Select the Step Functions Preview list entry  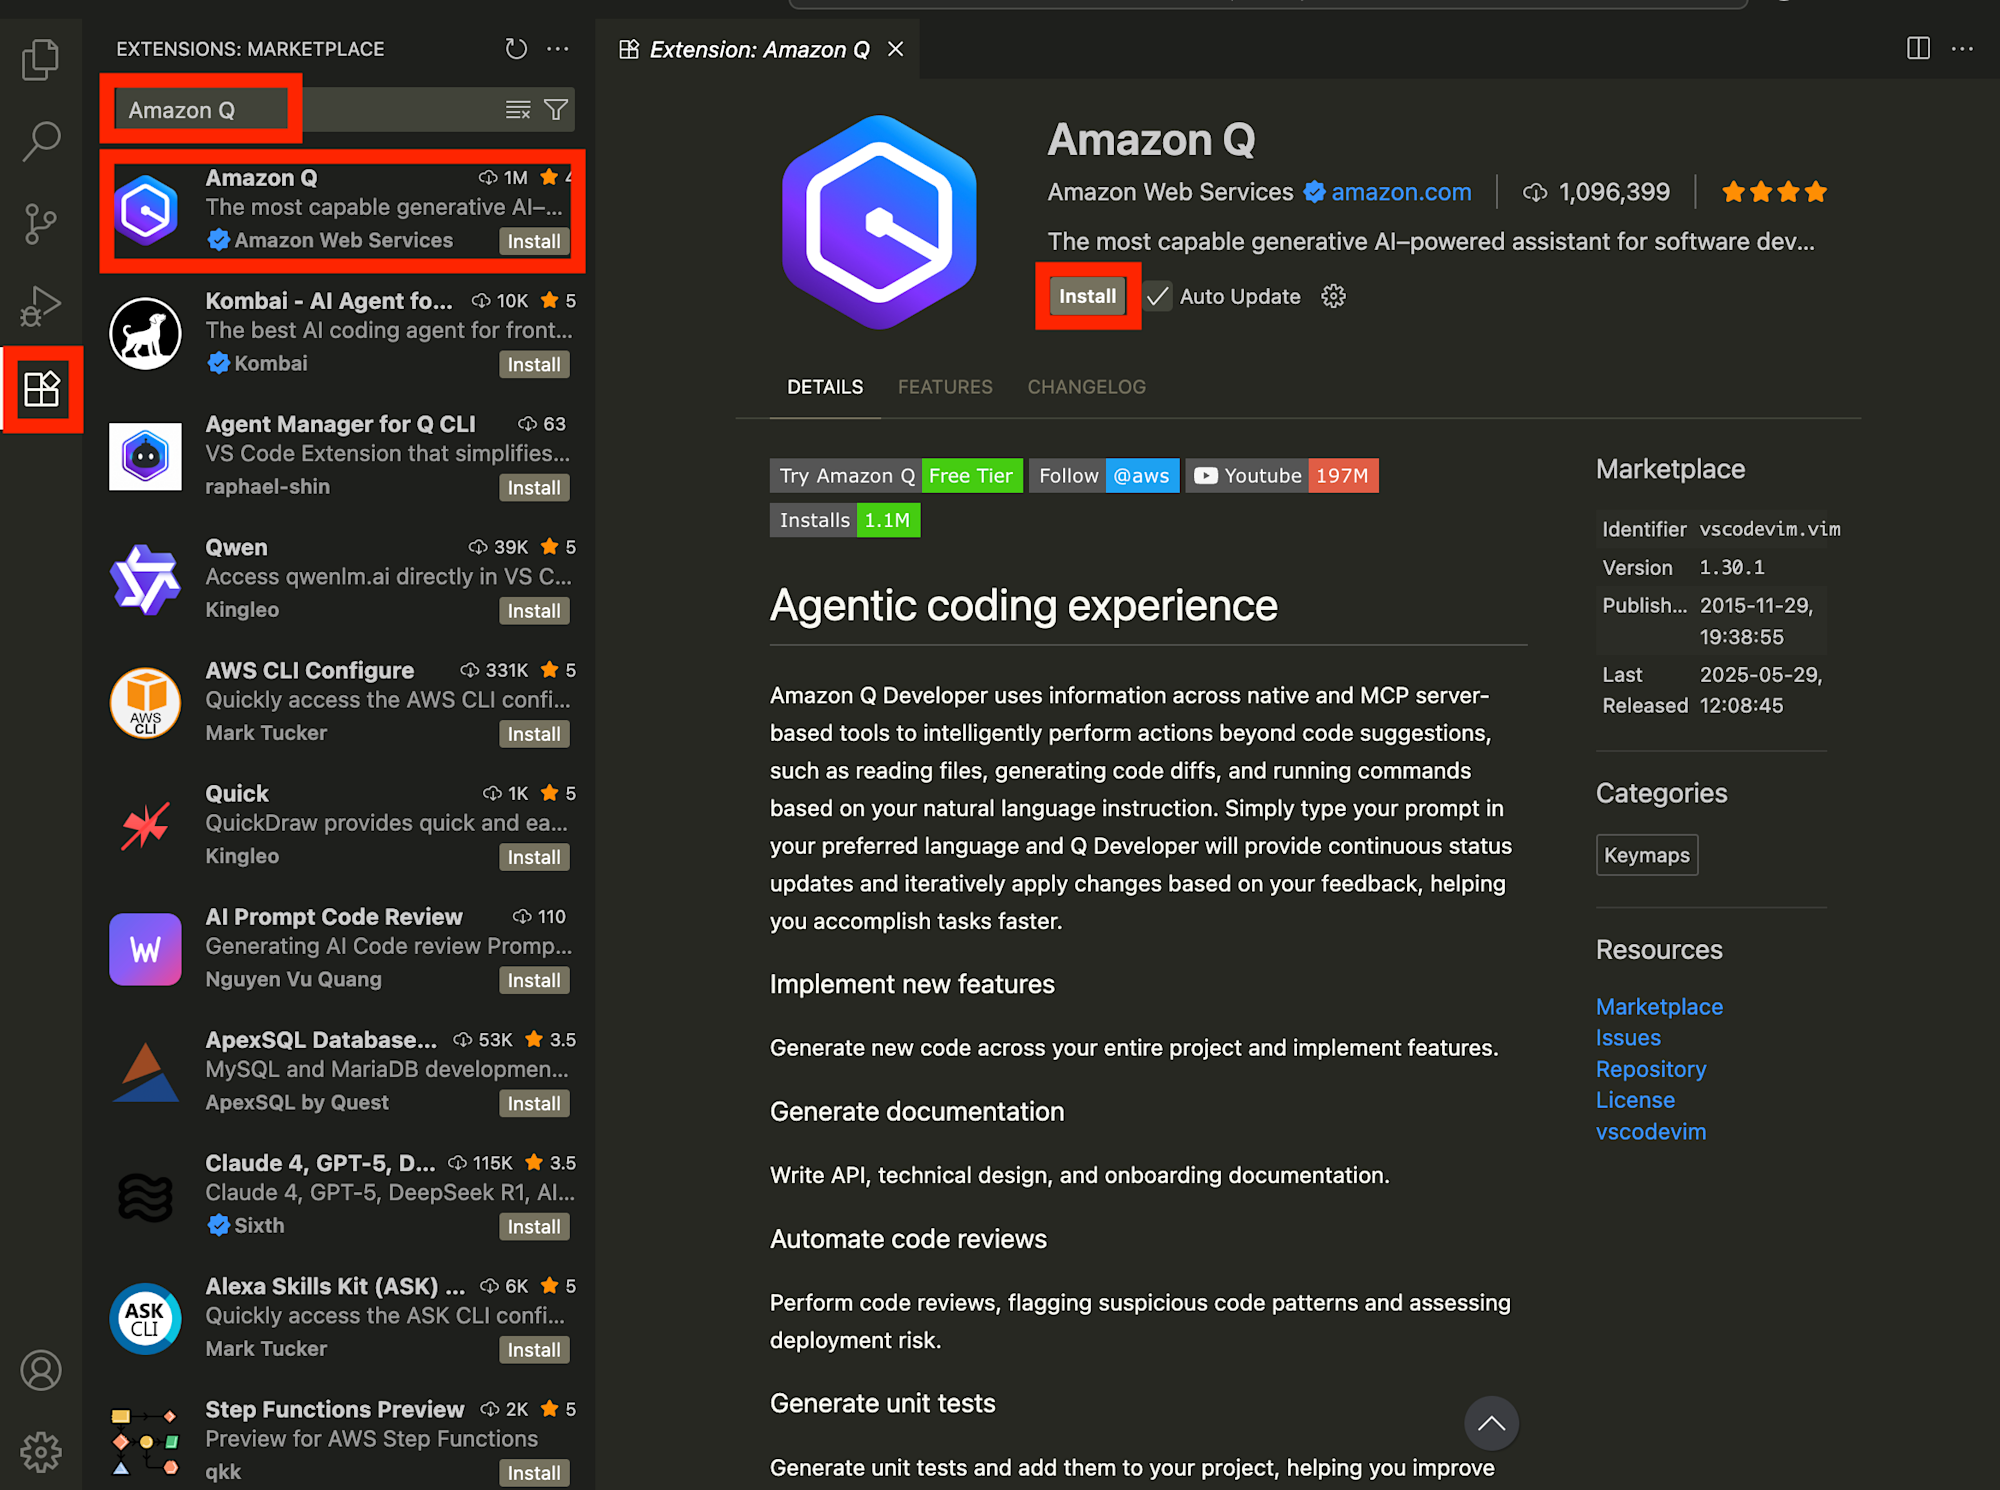339,1441
